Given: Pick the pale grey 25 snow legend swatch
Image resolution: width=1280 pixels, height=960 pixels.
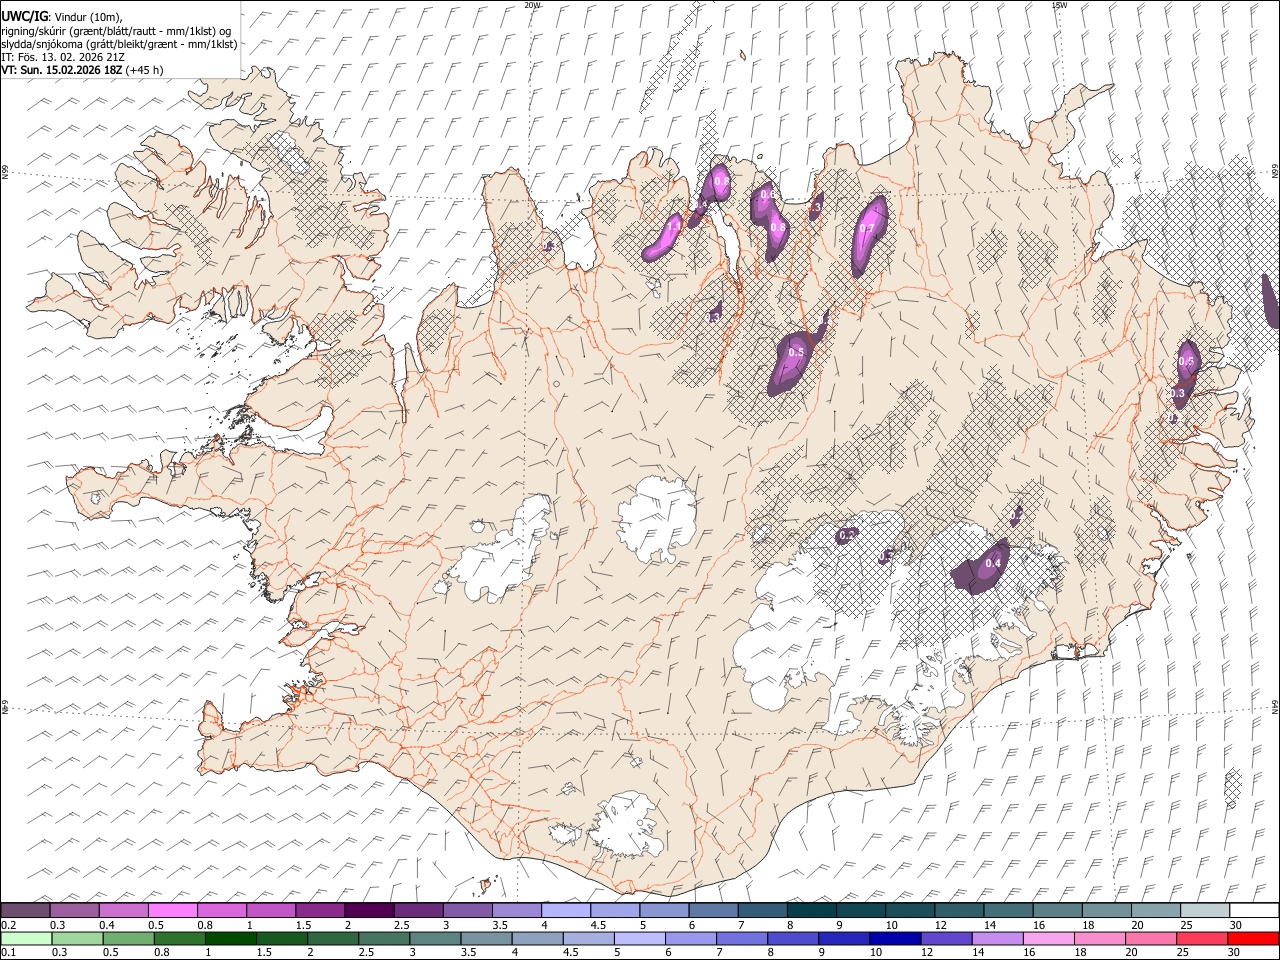Looking at the screenshot, I should [x=1206, y=911].
